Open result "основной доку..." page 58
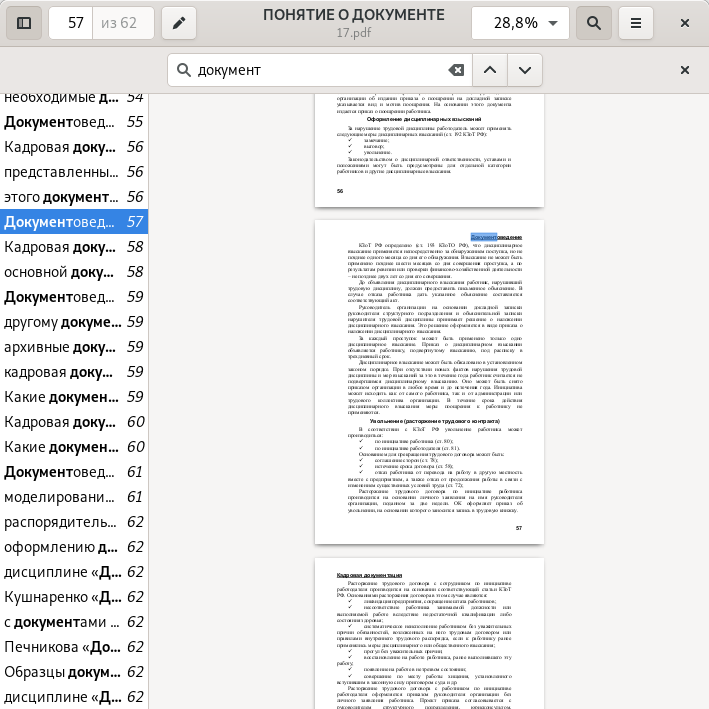709x709 pixels. point(74,272)
